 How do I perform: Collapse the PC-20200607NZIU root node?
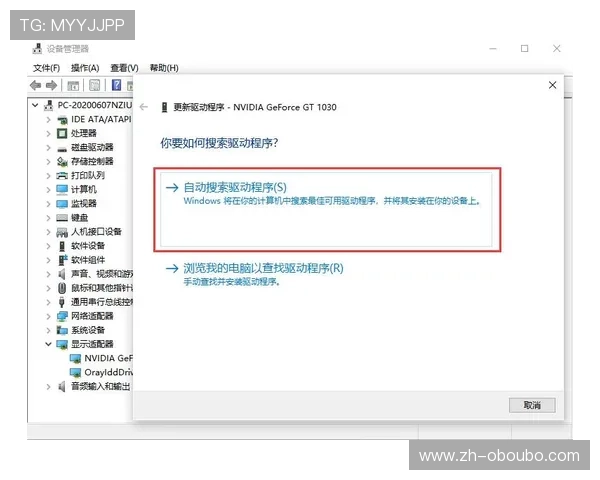tap(36, 105)
